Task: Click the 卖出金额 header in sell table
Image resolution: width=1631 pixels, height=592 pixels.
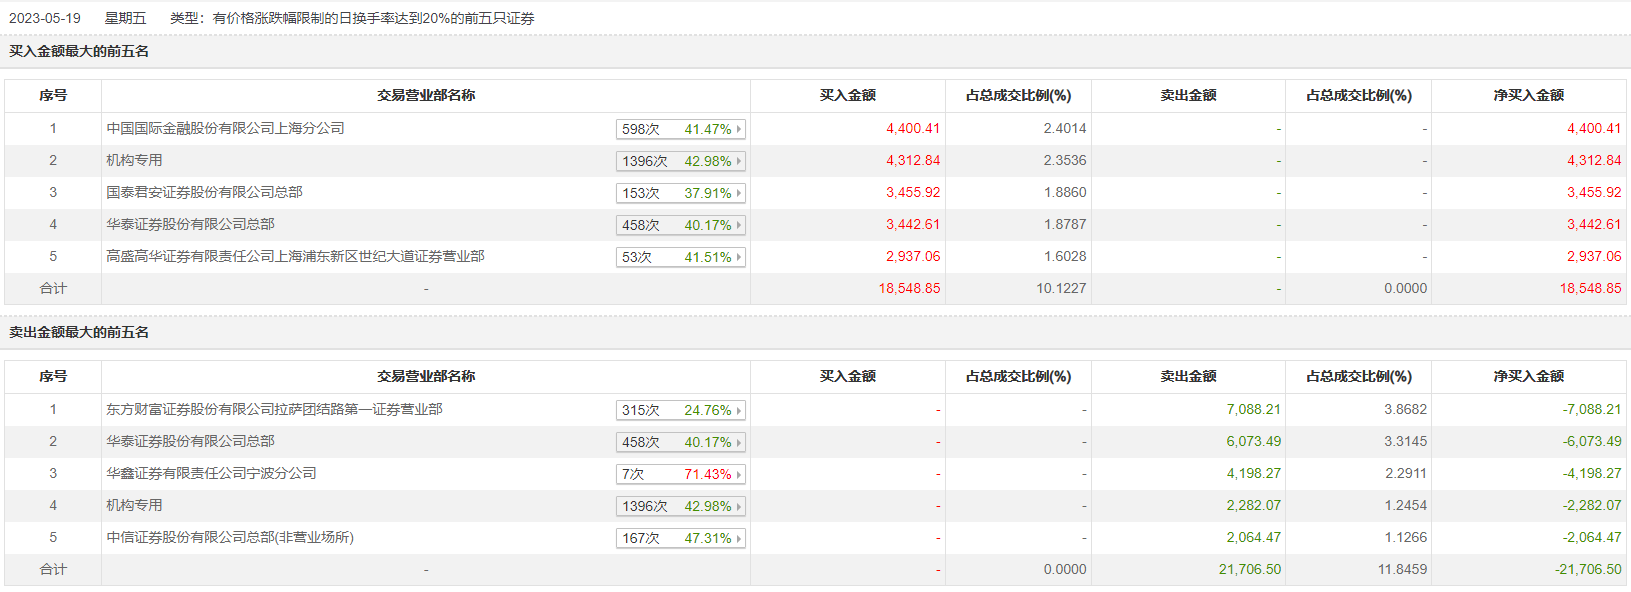Action: pyautogui.click(x=1188, y=376)
